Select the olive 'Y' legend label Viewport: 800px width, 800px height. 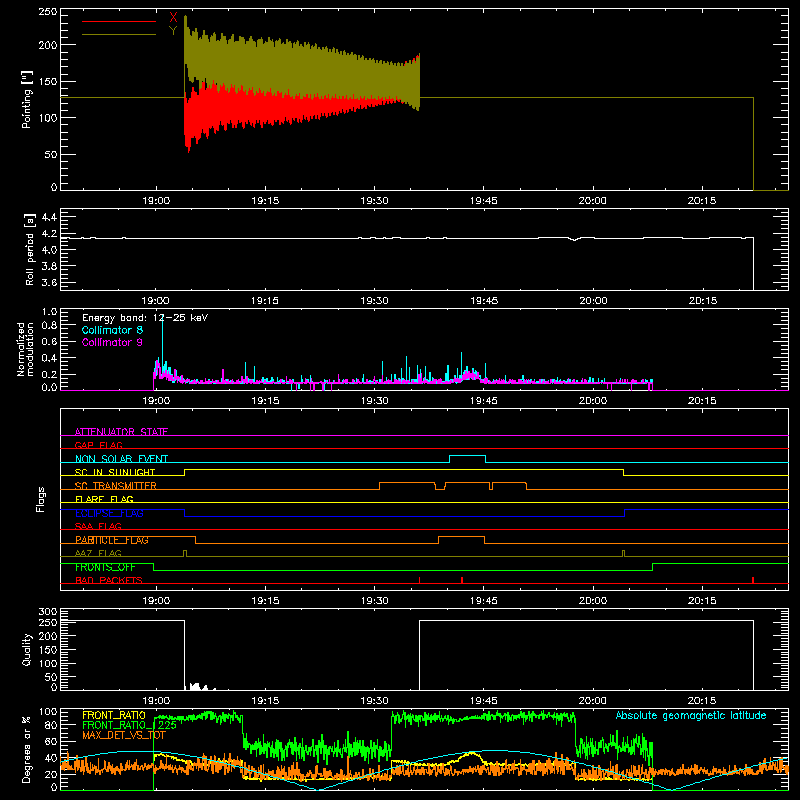pyautogui.click(x=173, y=31)
